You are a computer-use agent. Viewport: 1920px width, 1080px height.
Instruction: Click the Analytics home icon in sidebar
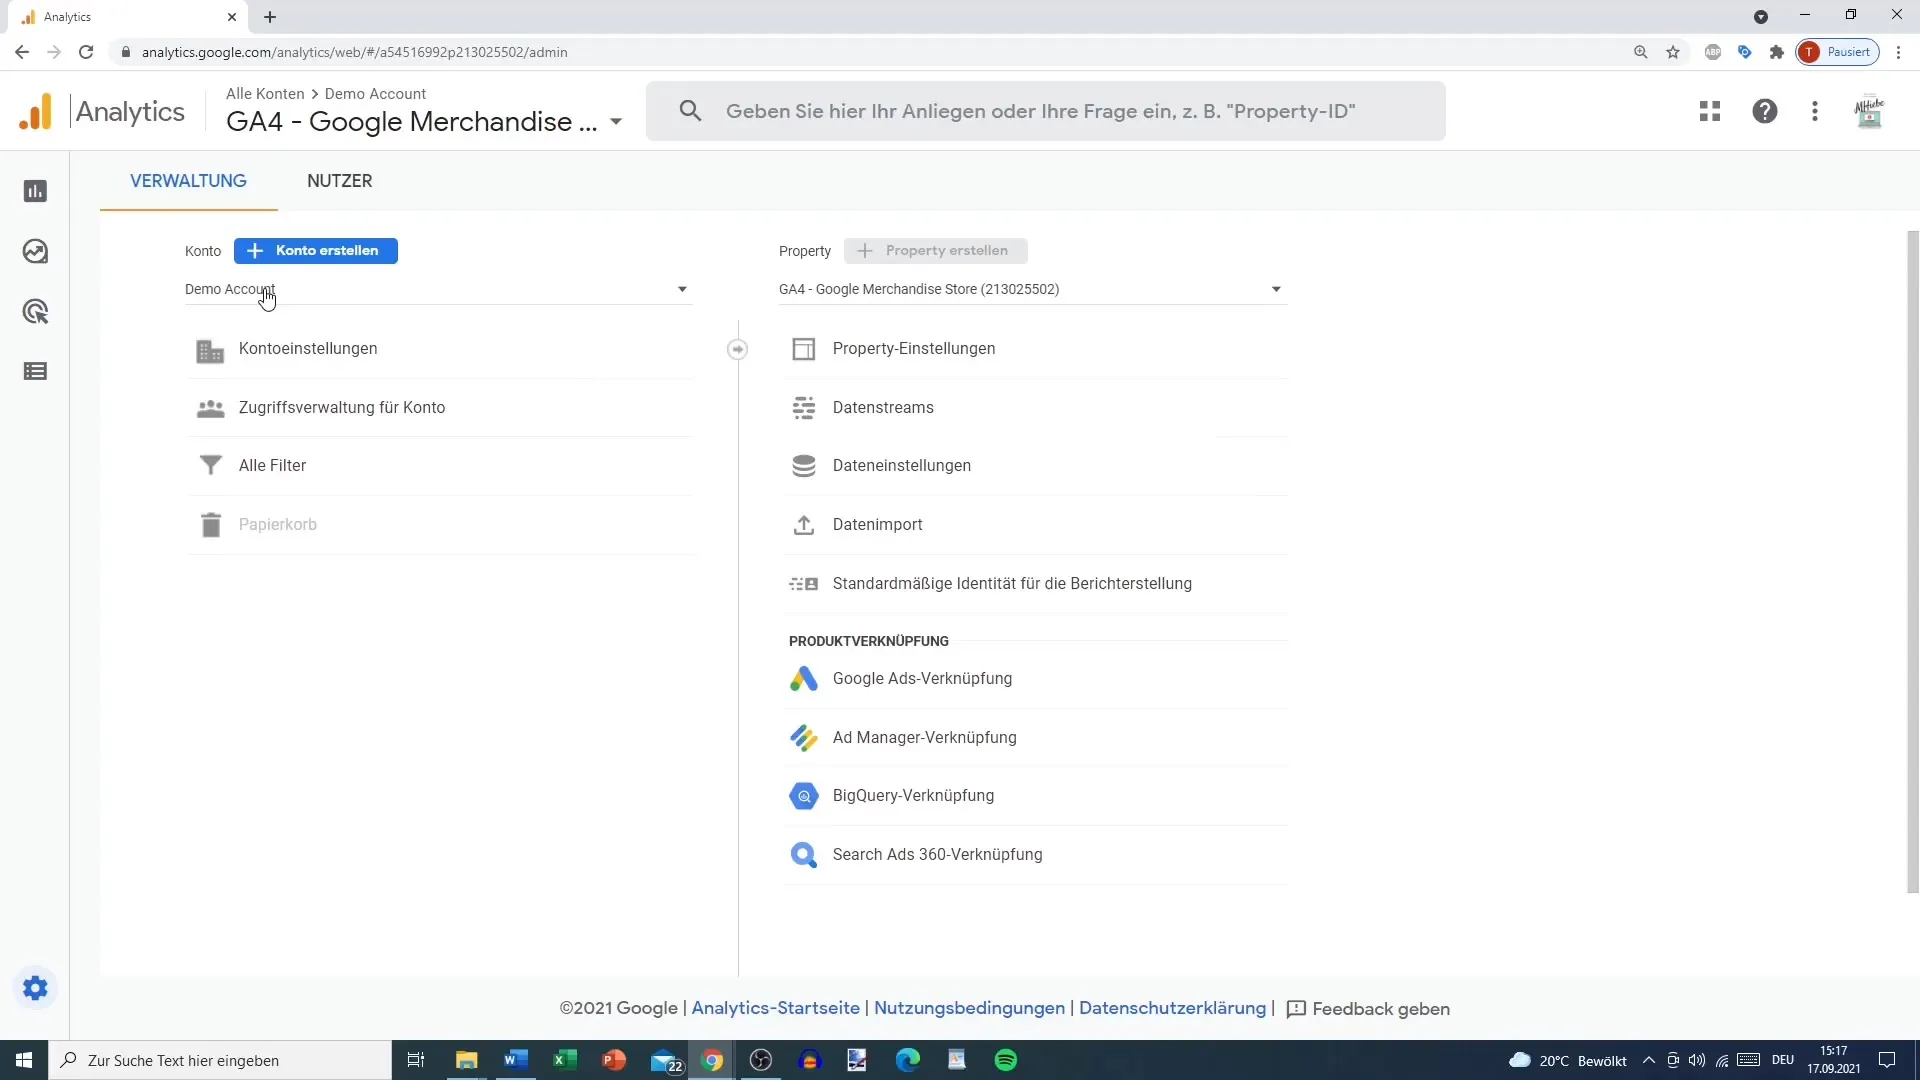coord(36,190)
